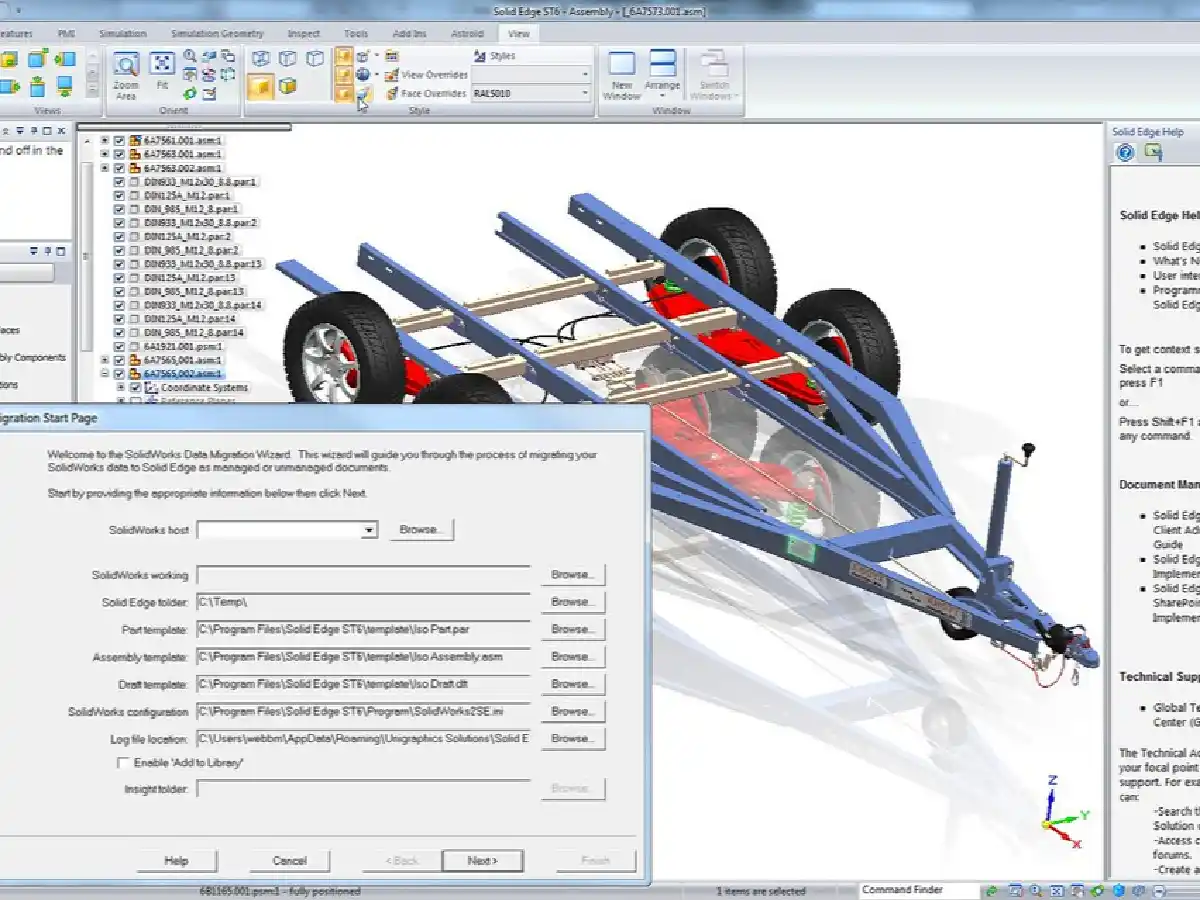This screenshot has height=900, width=1200.
Task: Click the View Overrides command
Action: 425,75
